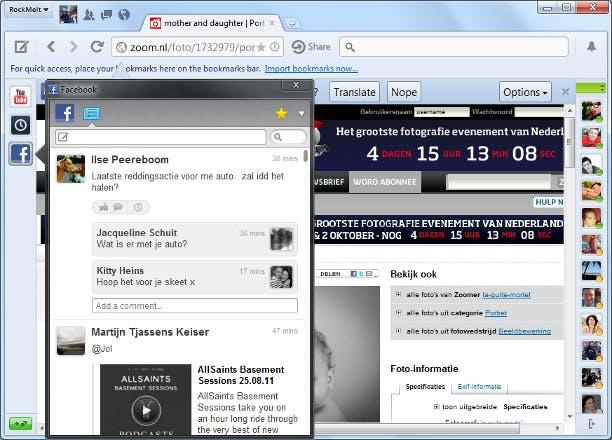This screenshot has width=612, height=440.
Task: Click the bell notification icon
Action: coord(591,47)
